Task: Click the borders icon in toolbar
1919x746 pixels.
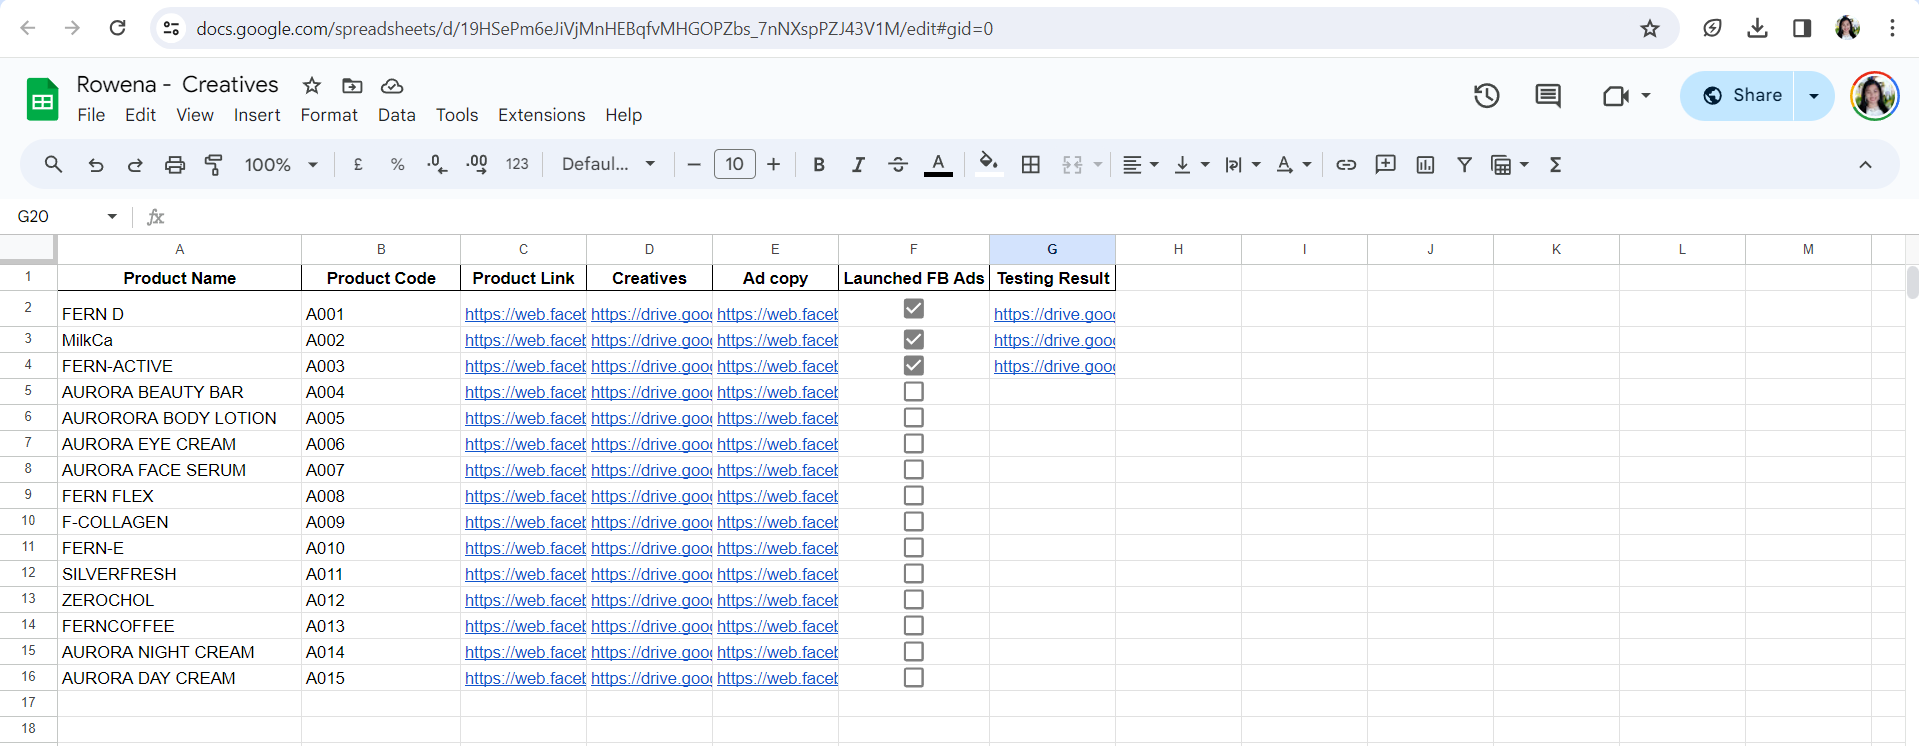Action: pyautogui.click(x=1031, y=165)
